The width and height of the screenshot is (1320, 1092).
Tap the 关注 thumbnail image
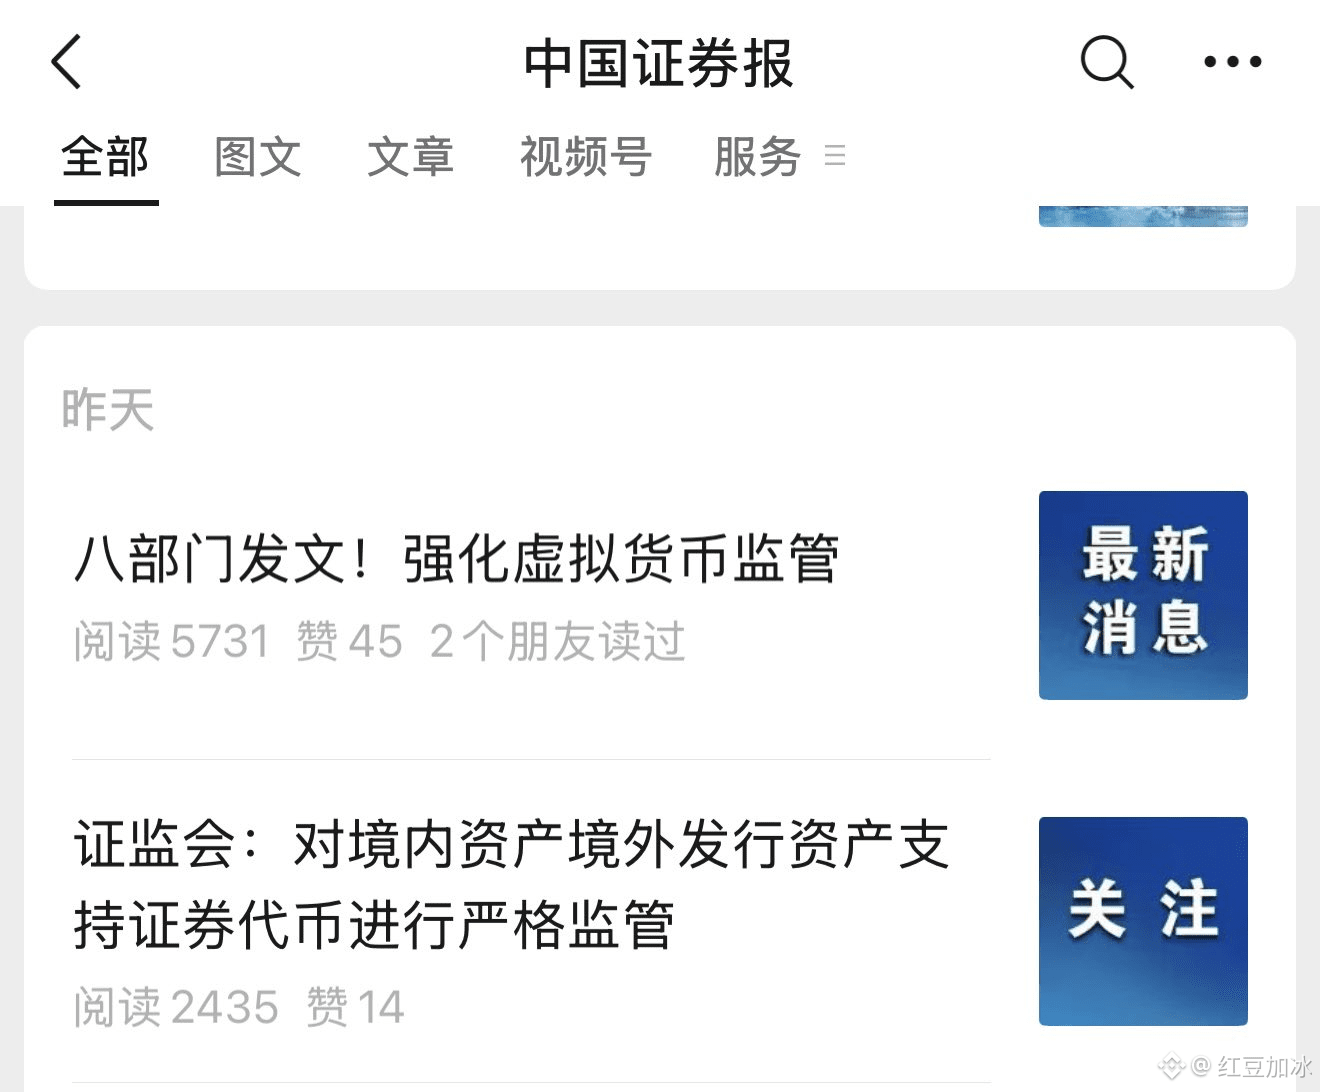coord(1143,921)
